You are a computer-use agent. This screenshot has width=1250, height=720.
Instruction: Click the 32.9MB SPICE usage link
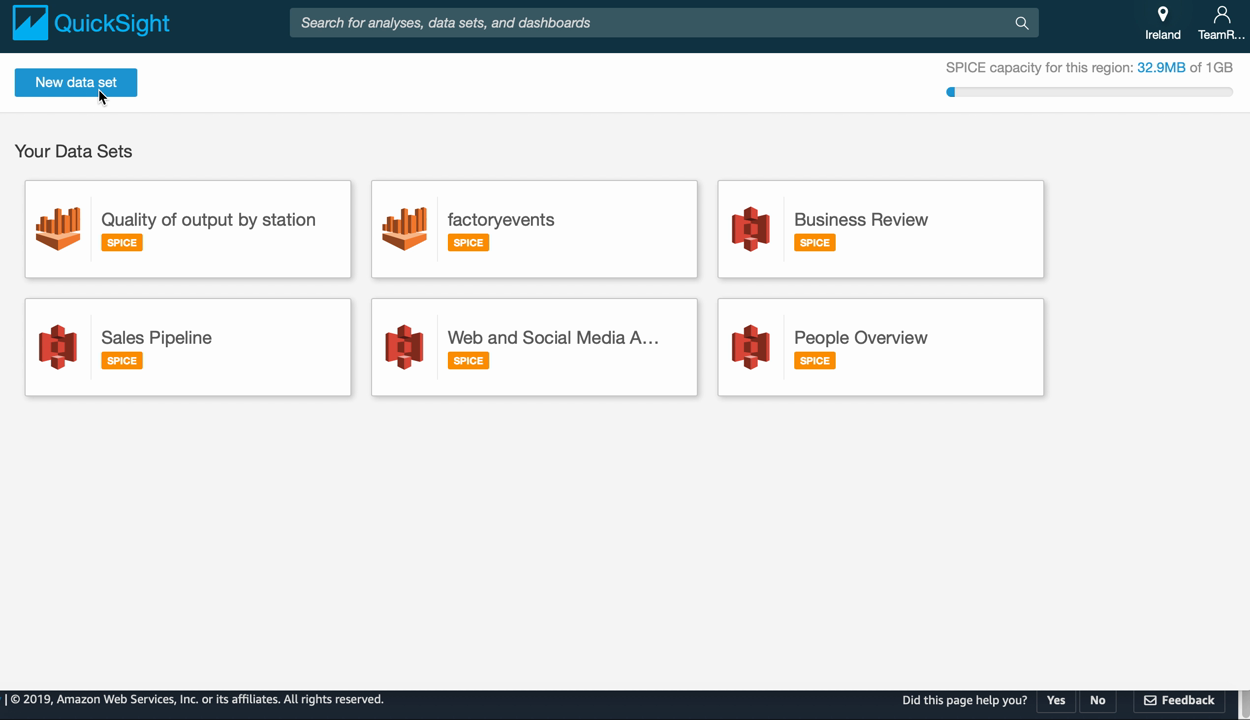coord(1160,68)
